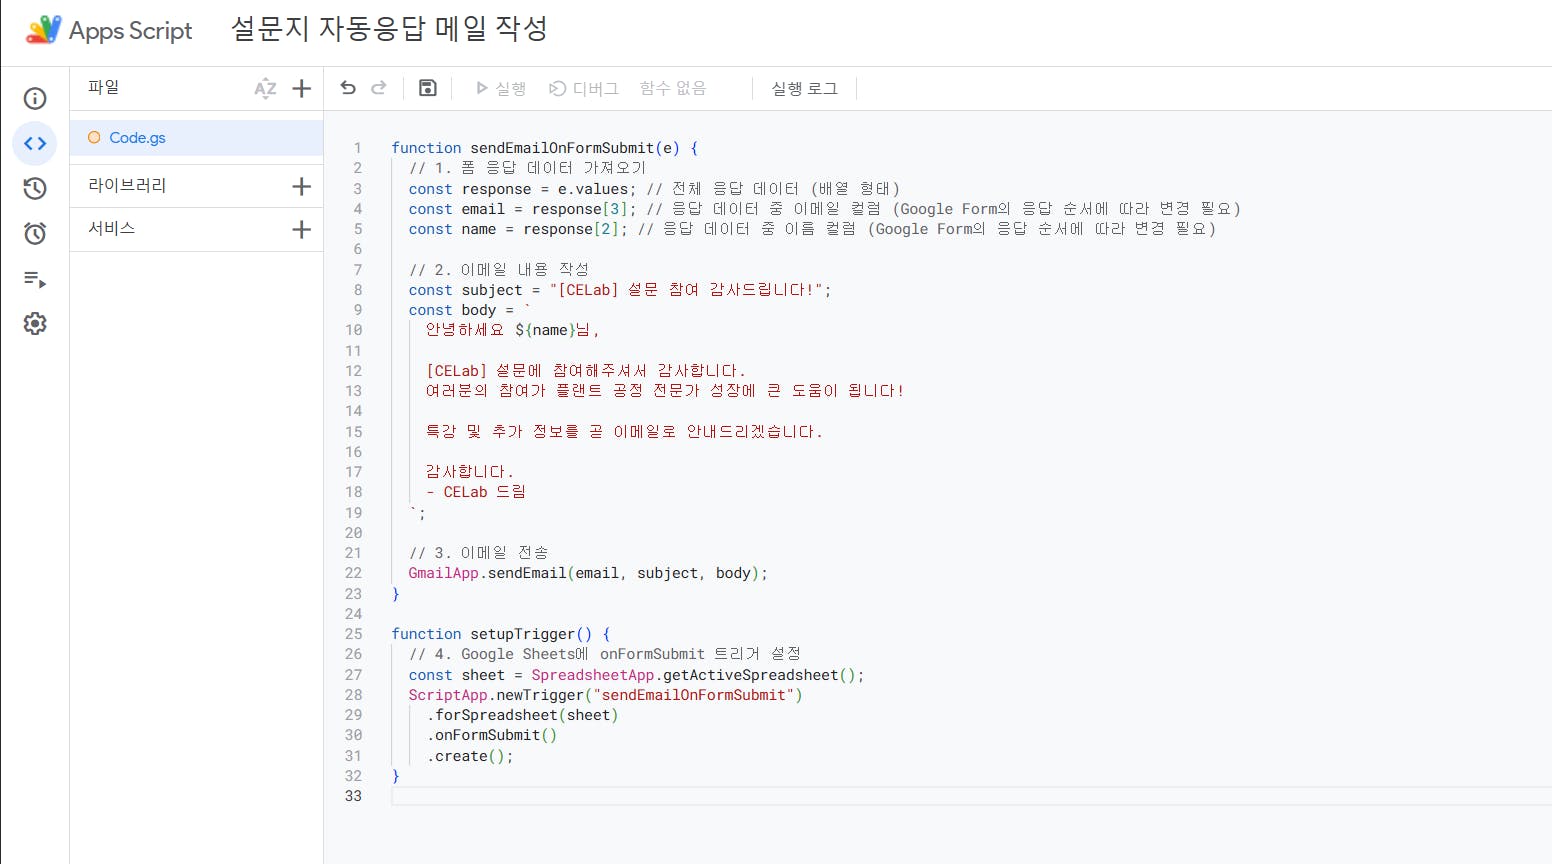Open the 함수 없음 function dropdown

673,88
